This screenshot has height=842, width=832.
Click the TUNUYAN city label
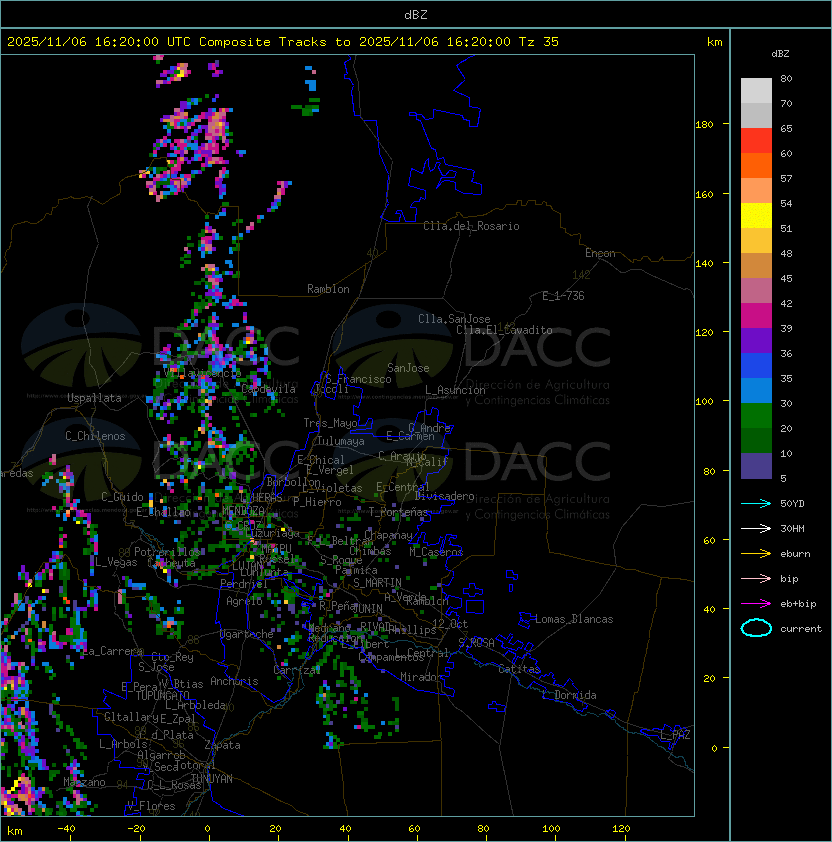pos(212,779)
